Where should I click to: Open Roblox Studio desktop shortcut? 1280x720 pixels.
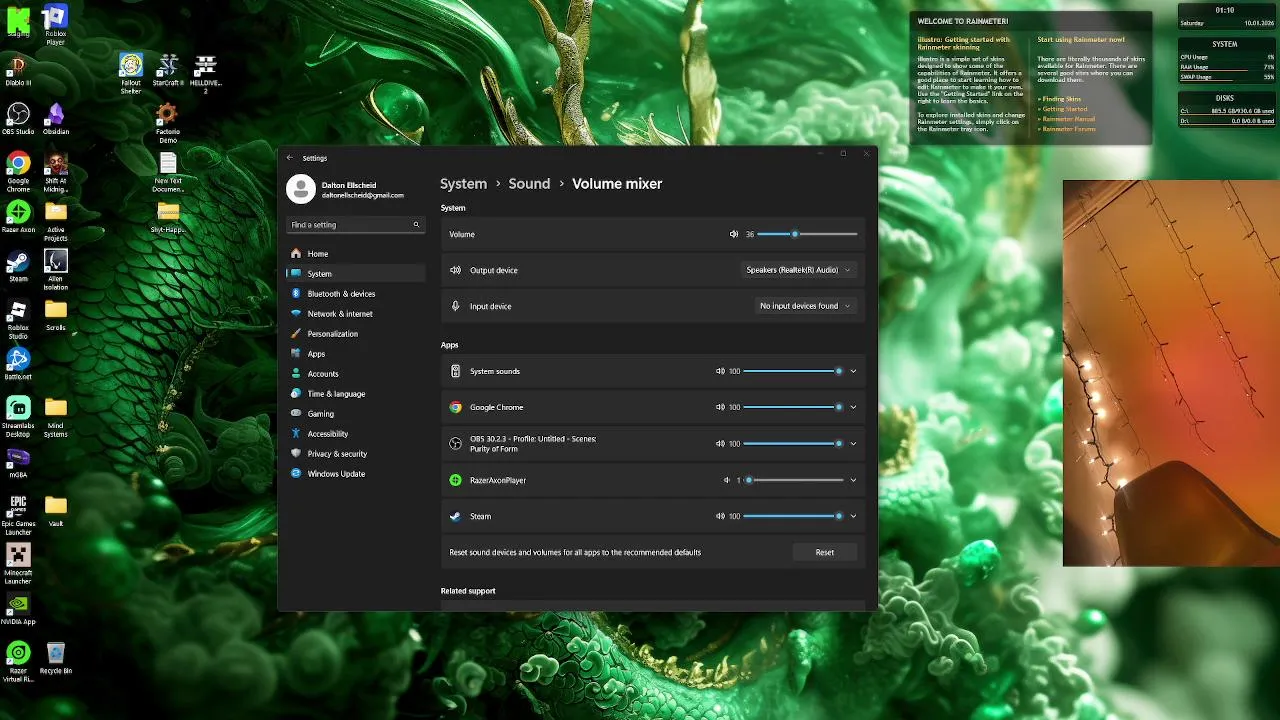[x=18, y=320]
